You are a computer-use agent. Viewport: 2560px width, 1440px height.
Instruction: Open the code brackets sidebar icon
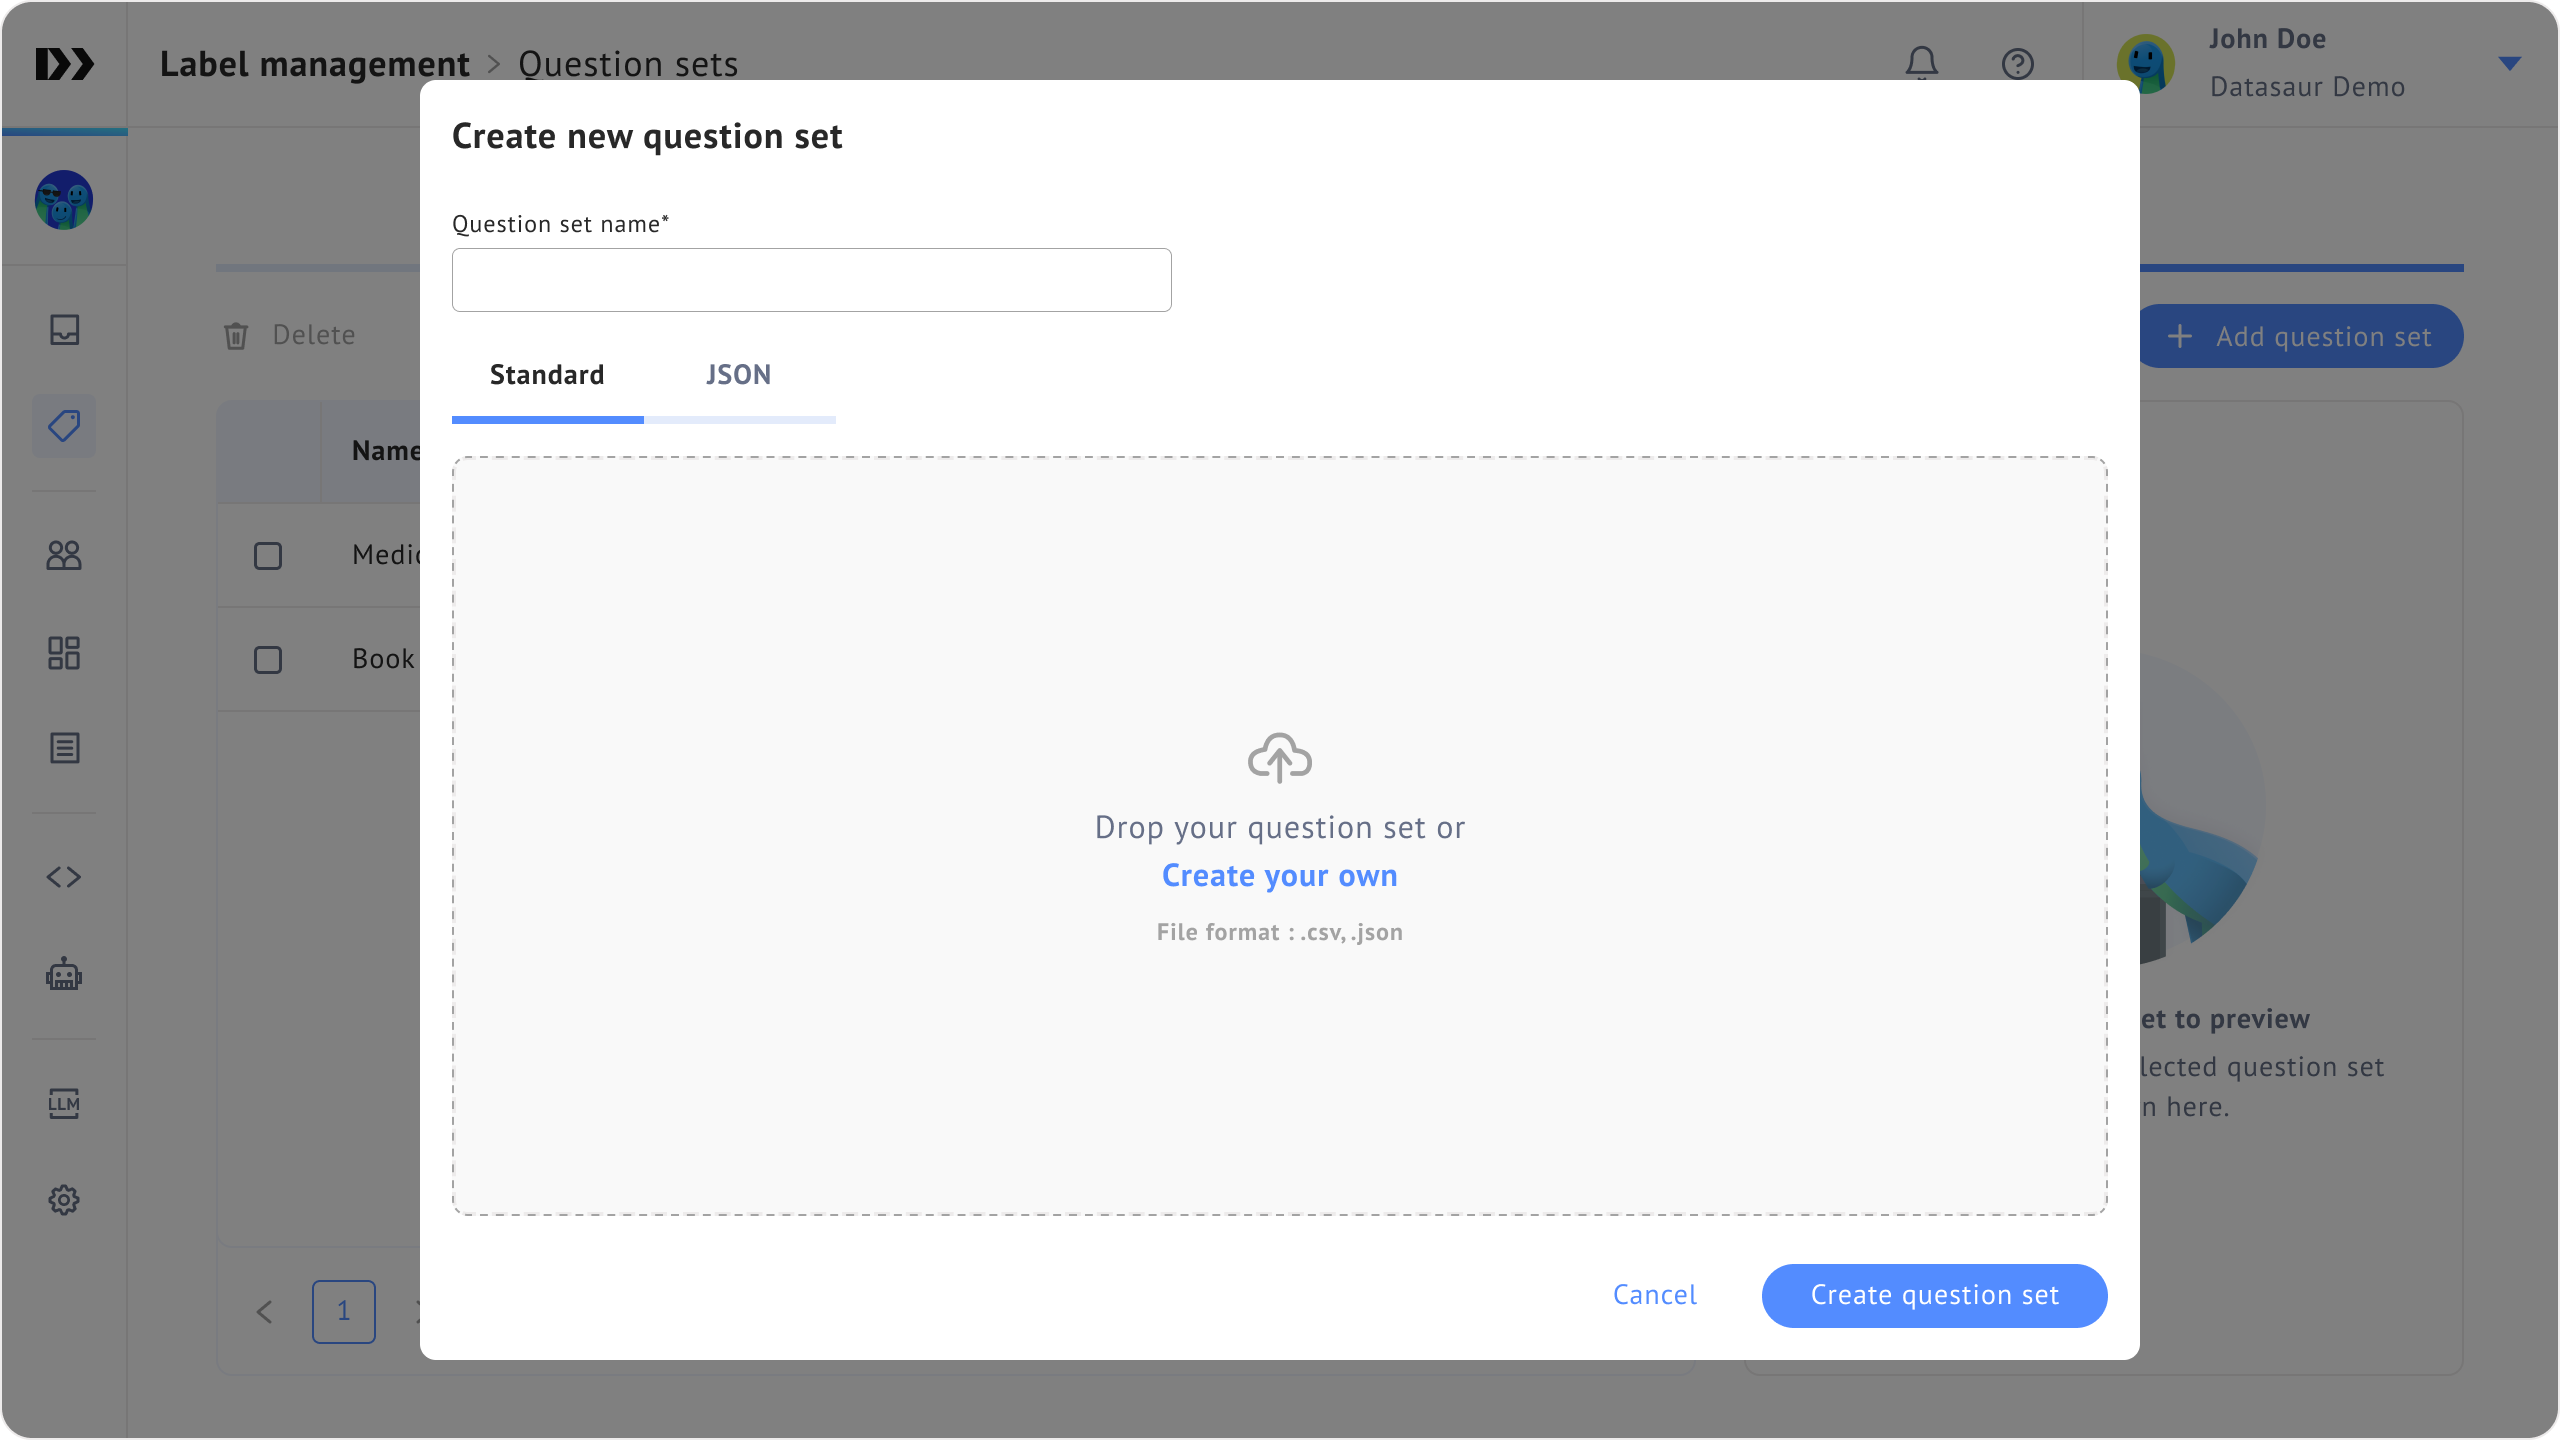(x=64, y=877)
